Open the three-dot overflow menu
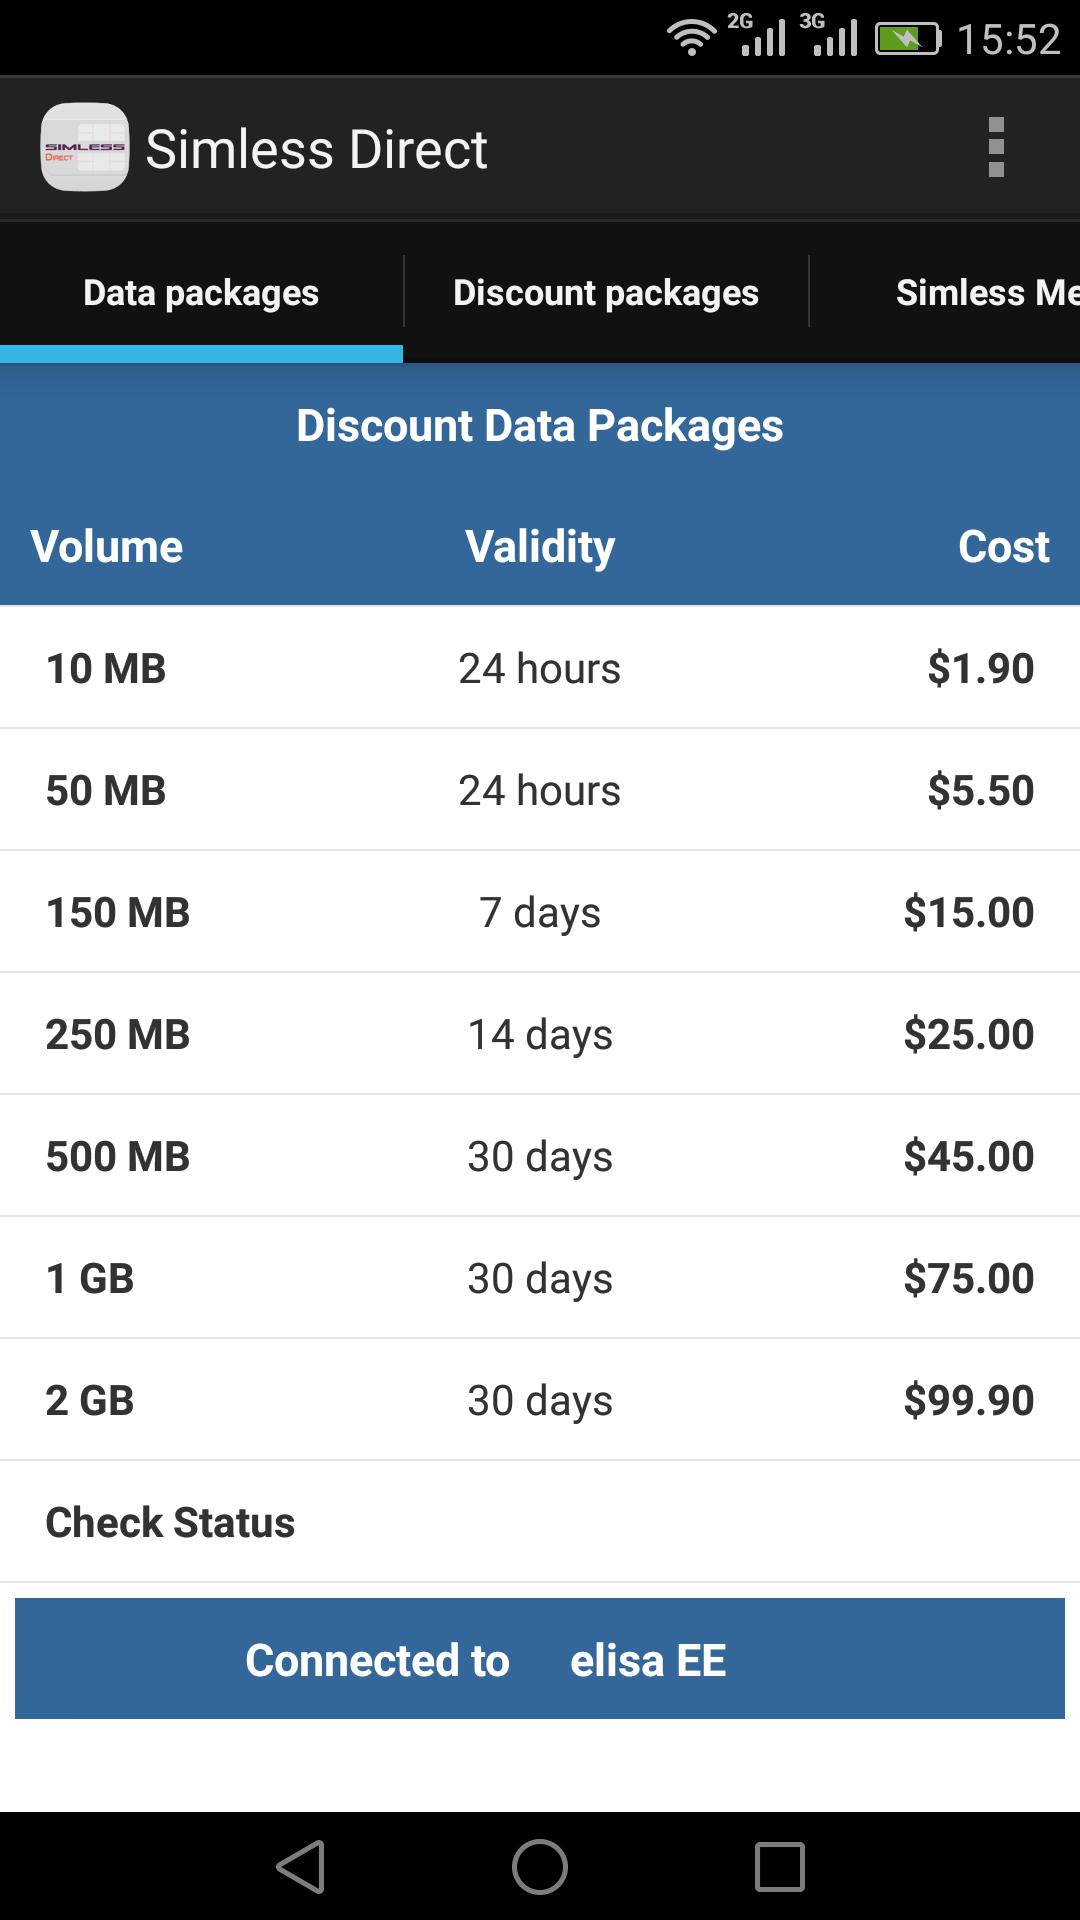The width and height of the screenshot is (1080, 1920). pos(995,148)
